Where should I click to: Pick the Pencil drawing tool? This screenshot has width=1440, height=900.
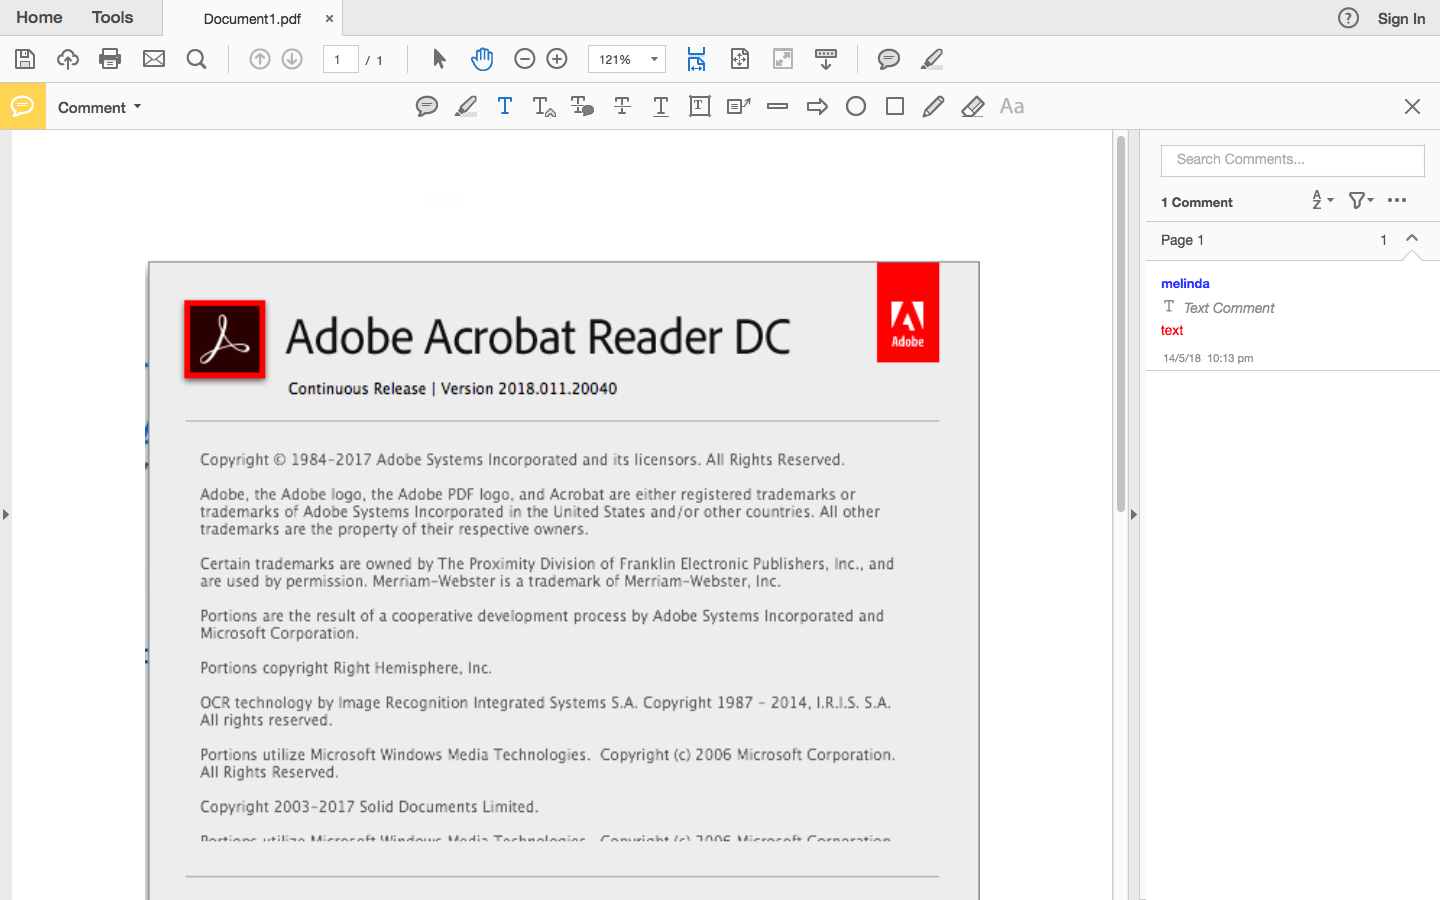pyautogui.click(x=933, y=106)
